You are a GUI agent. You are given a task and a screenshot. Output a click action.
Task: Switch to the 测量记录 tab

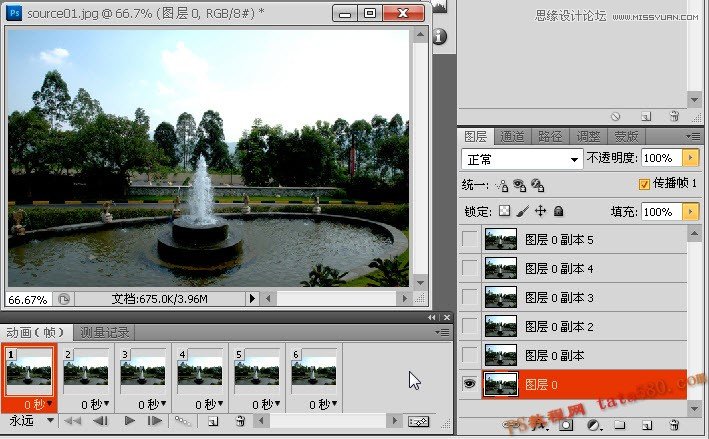click(x=105, y=332)
